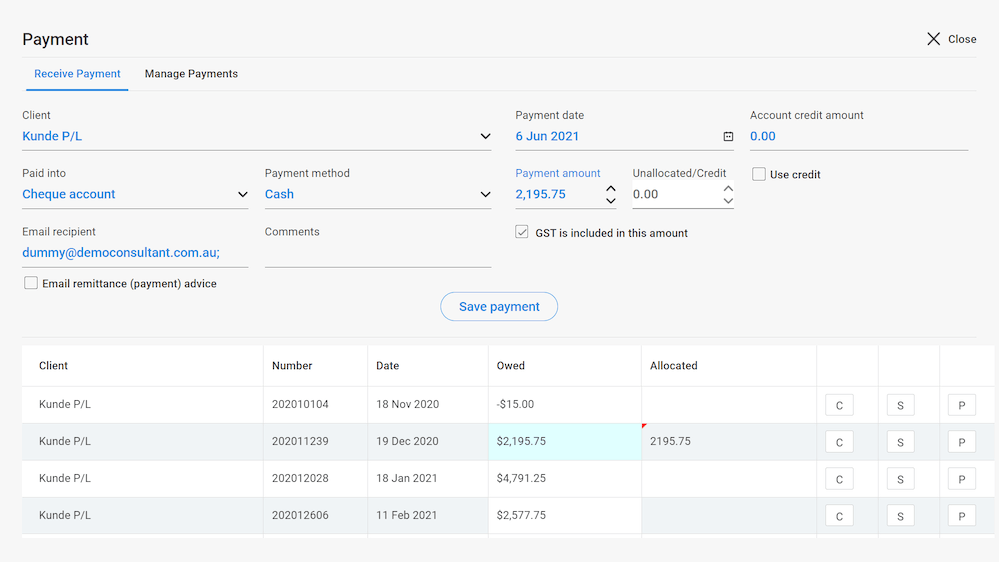
Task: Click Kunde P/L in the 18 Nov 2020 row
Action: pos(64,404)
